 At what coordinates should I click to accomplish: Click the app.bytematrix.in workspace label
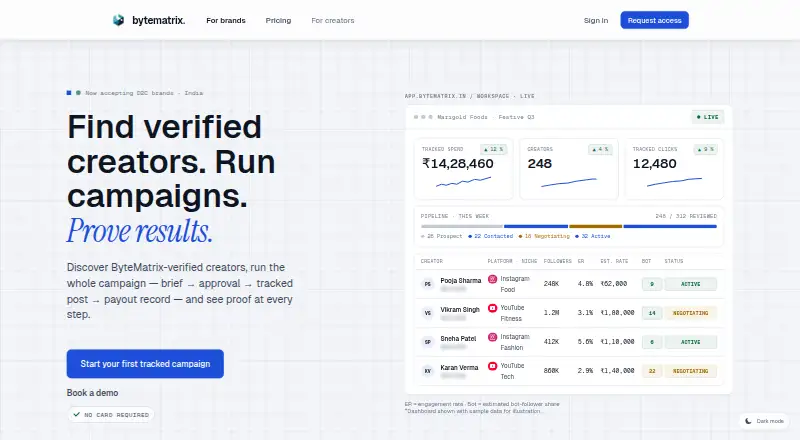coord(469,96)
